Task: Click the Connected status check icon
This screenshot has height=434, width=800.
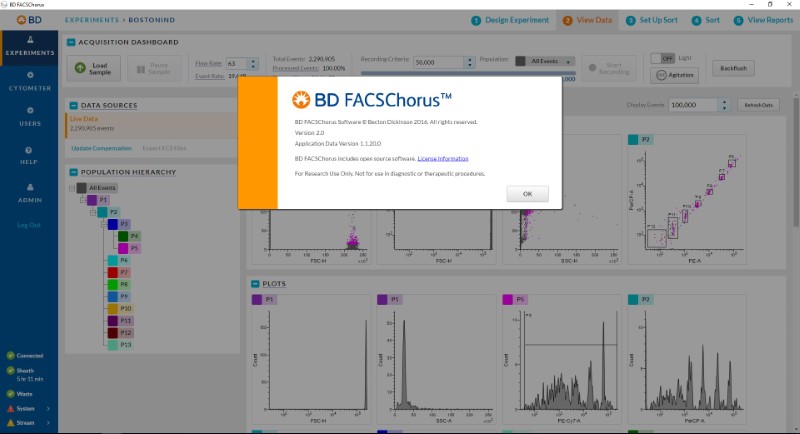Action: 10,355
